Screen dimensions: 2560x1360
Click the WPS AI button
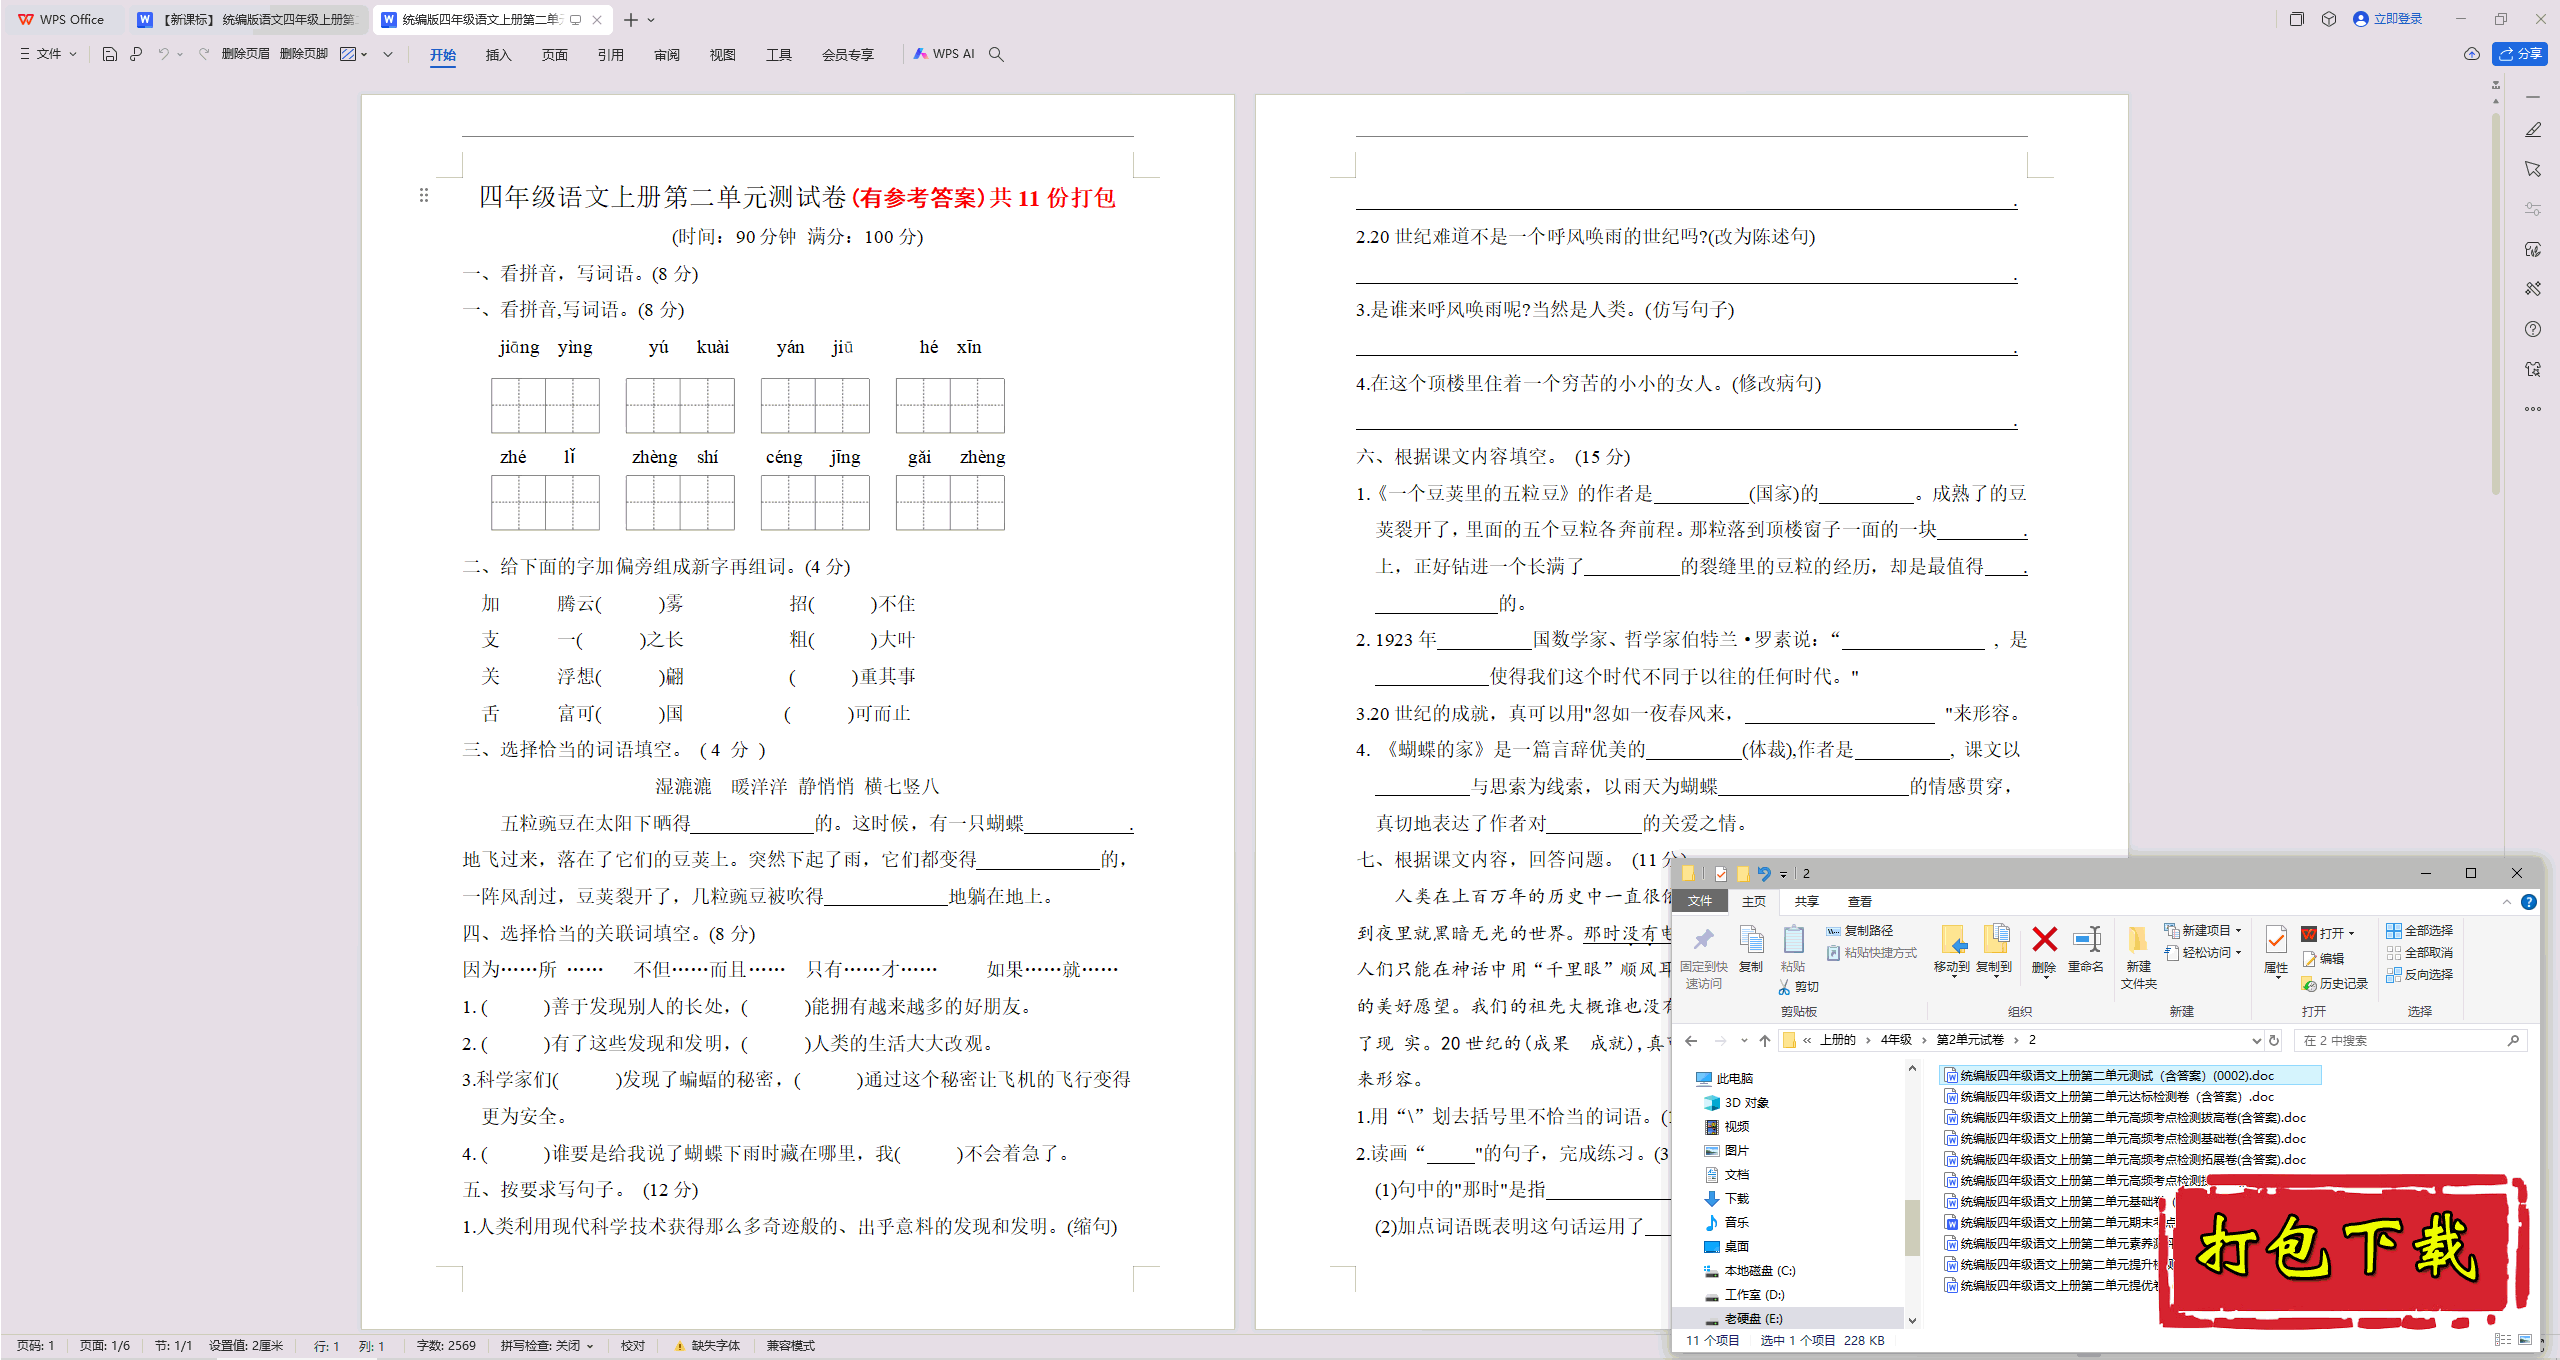(x=944, y=54)
